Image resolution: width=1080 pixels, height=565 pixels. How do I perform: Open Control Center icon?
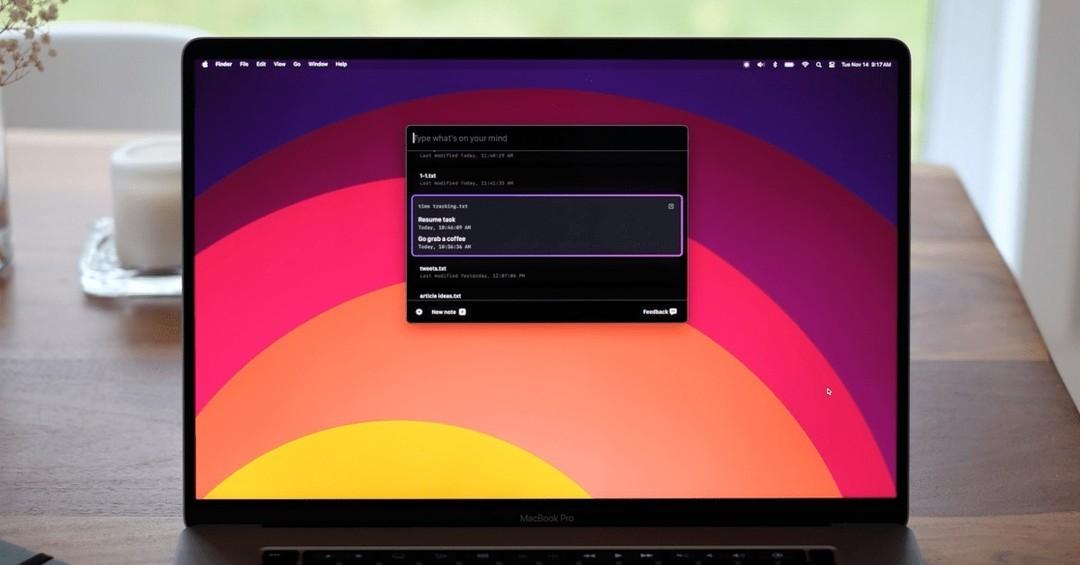click(831, 64)
